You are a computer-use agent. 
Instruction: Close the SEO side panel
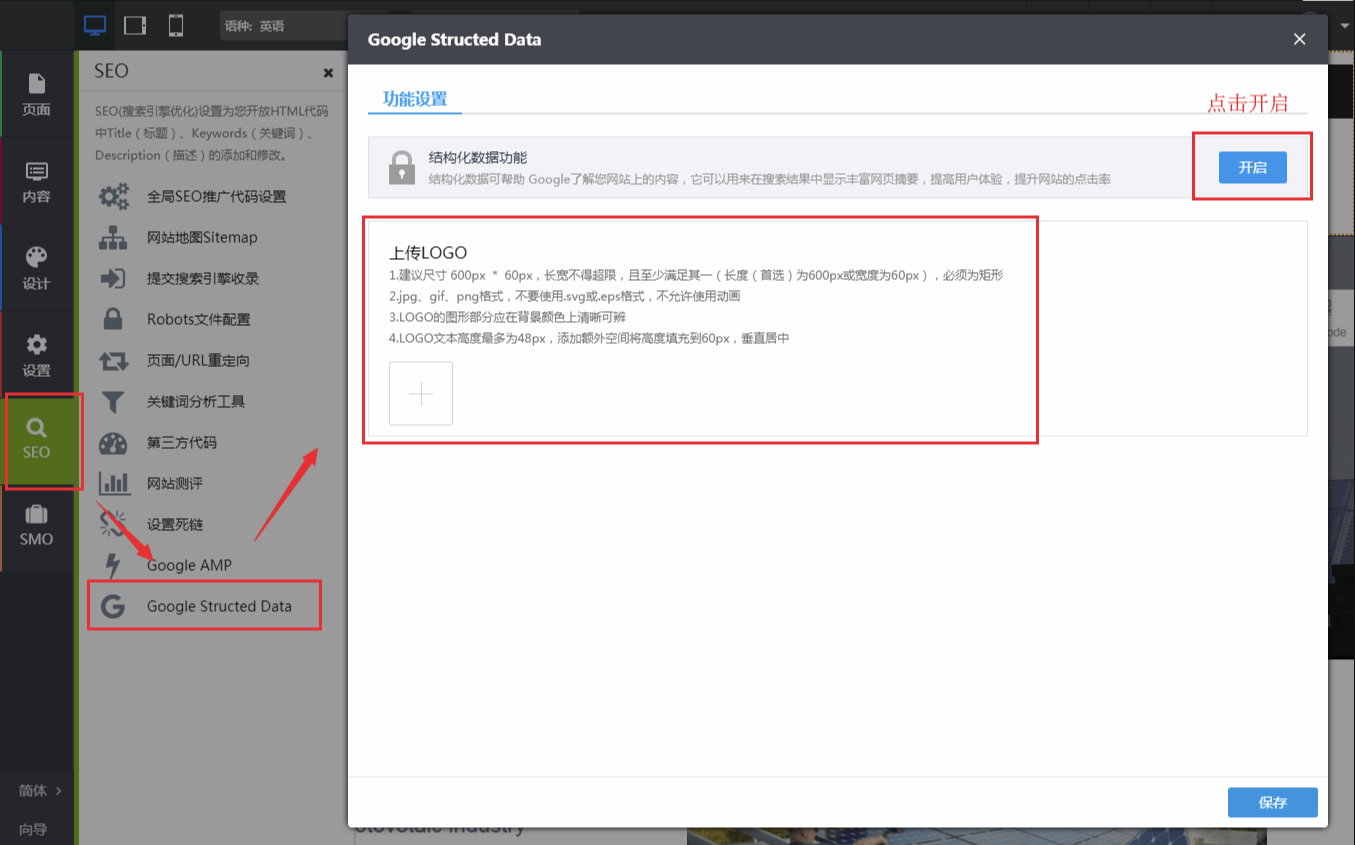tap(328, 73)
